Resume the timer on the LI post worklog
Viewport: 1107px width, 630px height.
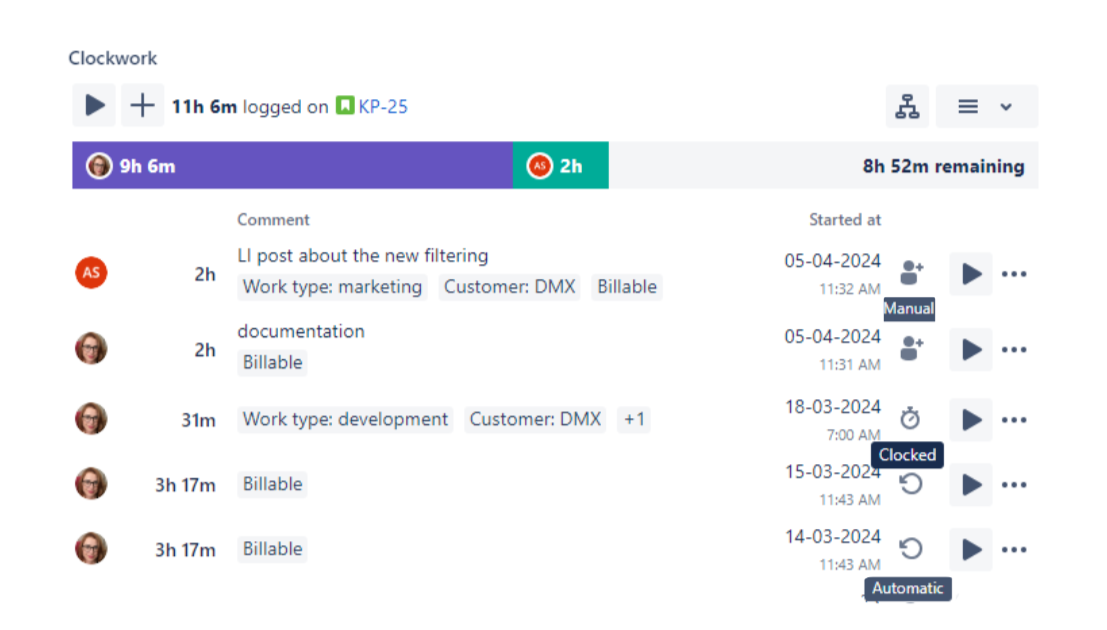[970, 273]
